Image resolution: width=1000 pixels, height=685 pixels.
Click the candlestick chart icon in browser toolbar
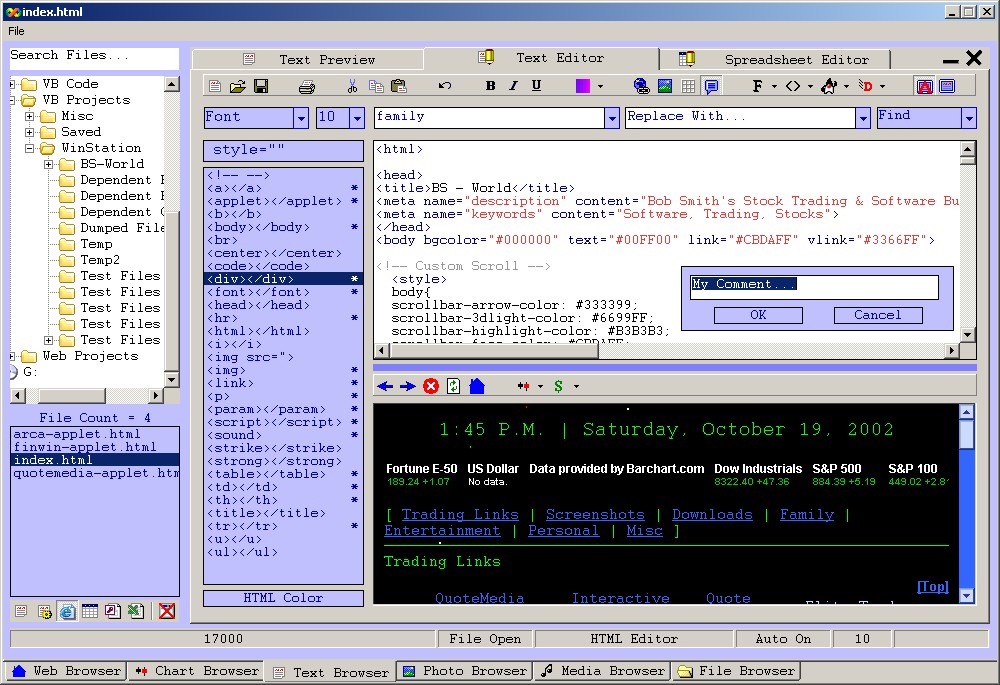tap(523, 386)
